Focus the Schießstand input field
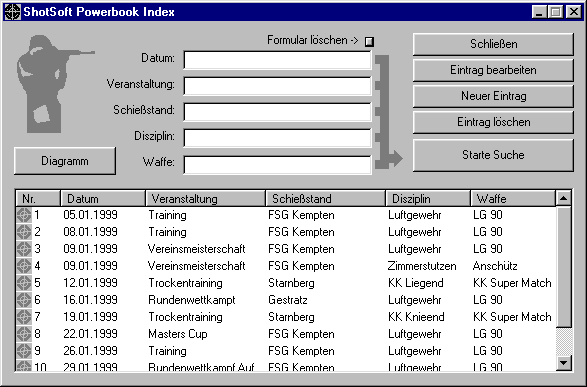Image resolution: width=587 pixels, height=387 pixels. [x=277, y=112]
